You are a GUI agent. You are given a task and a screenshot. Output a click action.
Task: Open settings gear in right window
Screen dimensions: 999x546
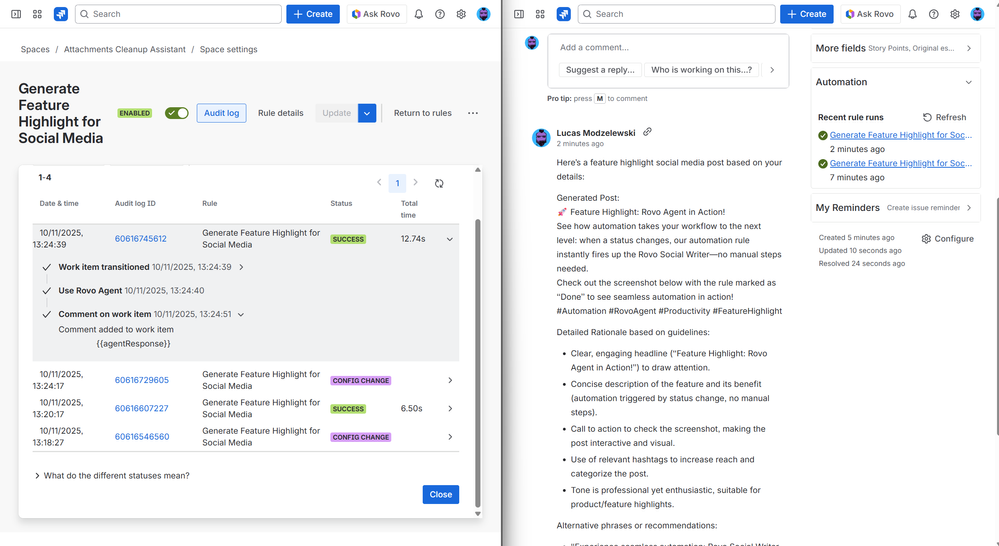[955, 14]
